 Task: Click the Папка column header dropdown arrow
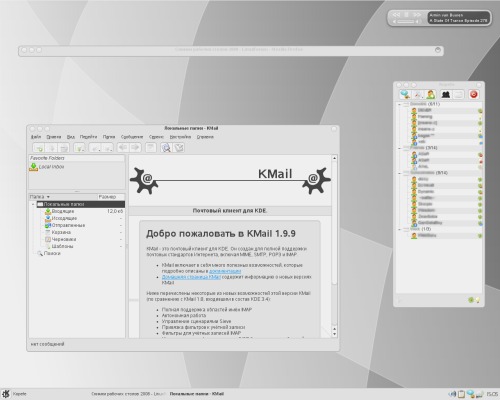(x=48, y=197)
